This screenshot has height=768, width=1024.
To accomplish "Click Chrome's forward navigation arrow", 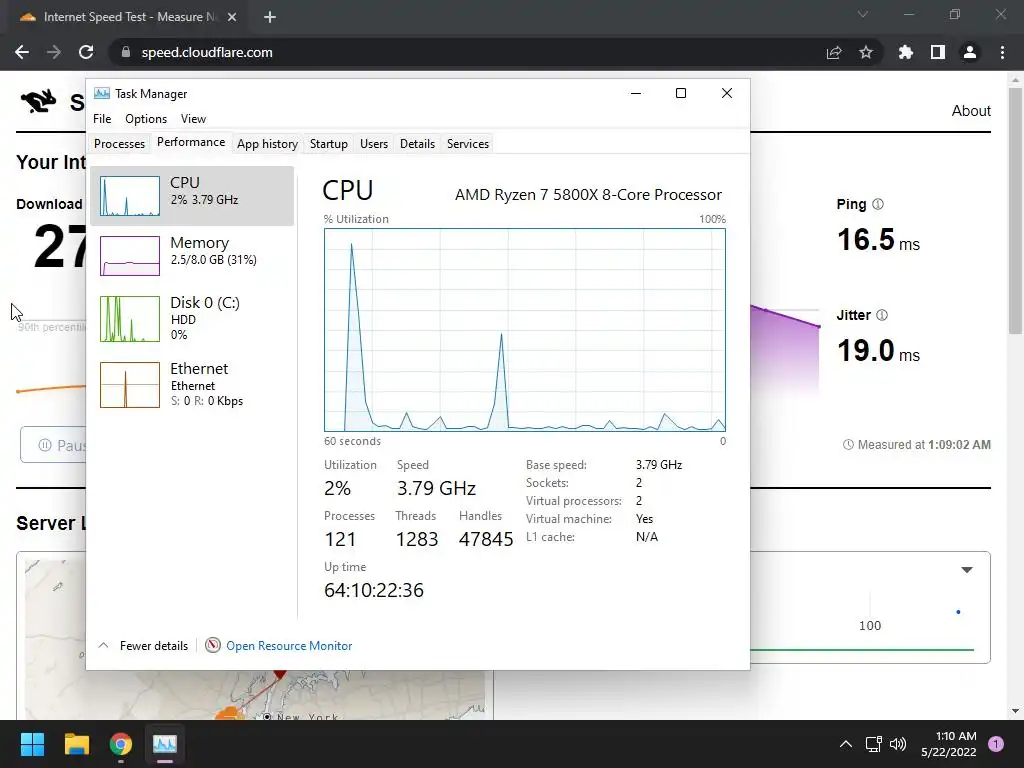I will [54, 52].
